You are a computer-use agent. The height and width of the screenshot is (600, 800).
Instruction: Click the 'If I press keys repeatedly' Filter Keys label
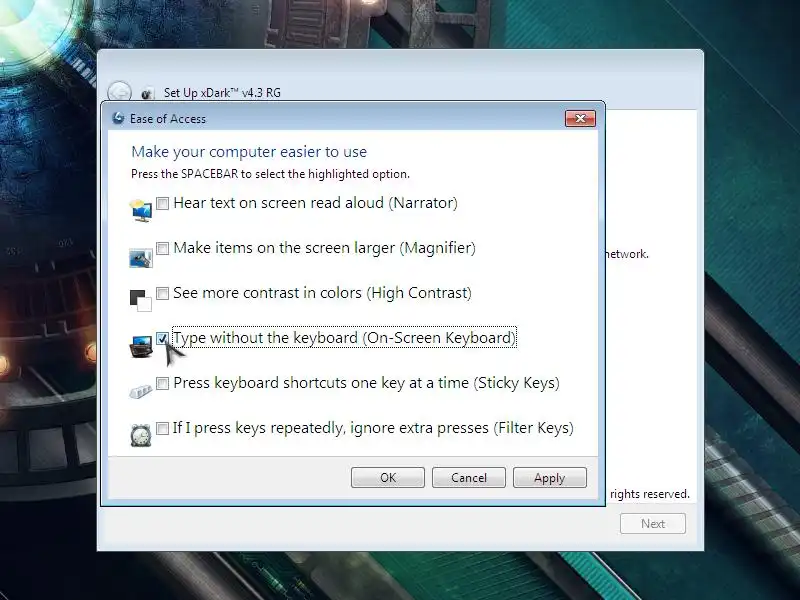373,428
